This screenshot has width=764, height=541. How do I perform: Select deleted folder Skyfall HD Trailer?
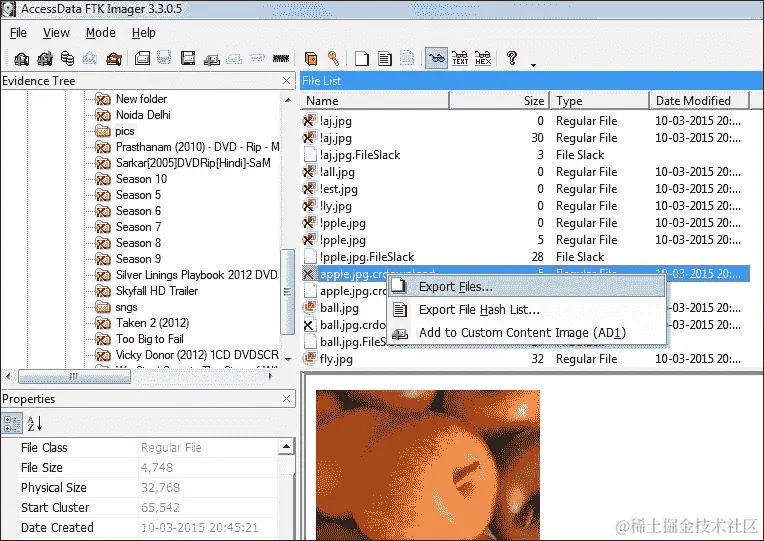156,291
